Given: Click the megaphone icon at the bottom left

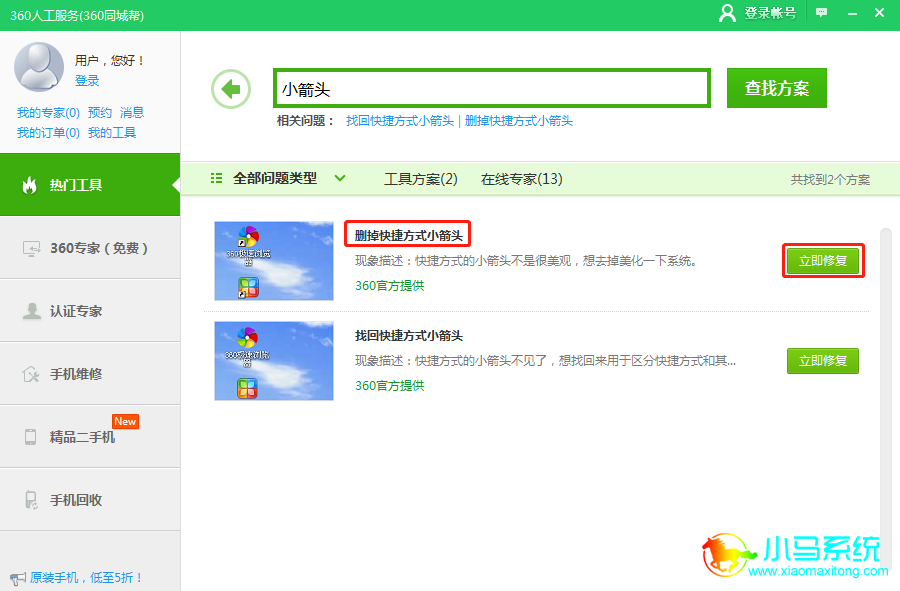Looking at the screenshot, I should coord(17,578).
